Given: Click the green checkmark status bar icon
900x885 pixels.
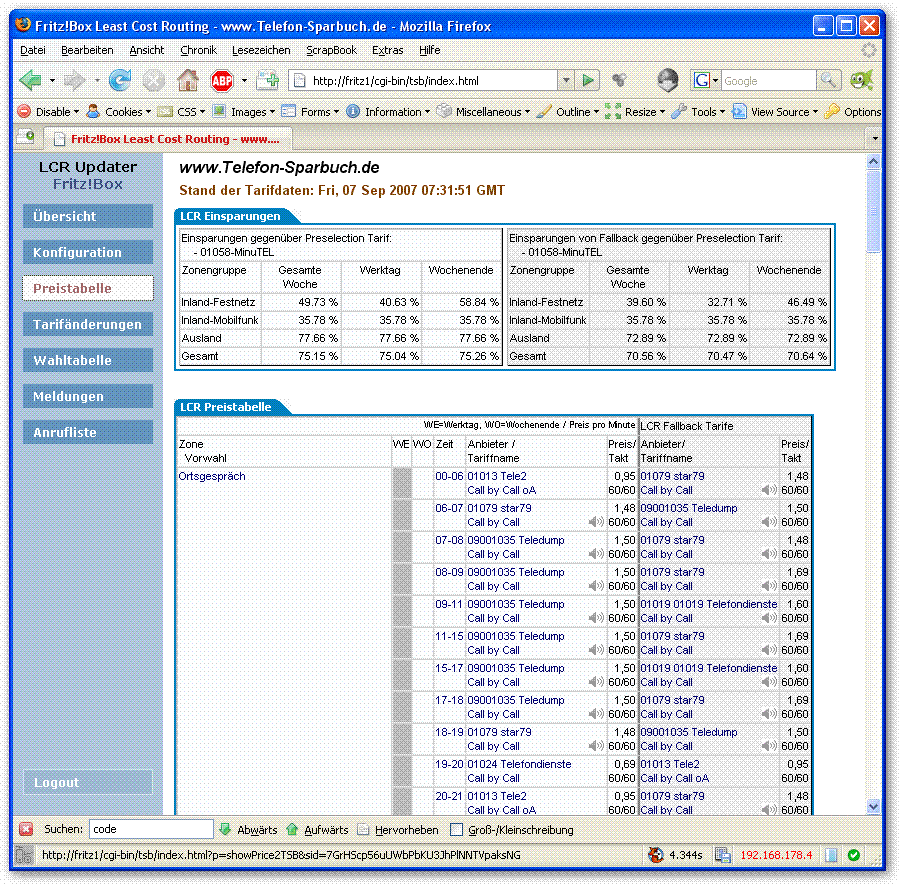Looking at the screenshot, I should tap(854, 855).
